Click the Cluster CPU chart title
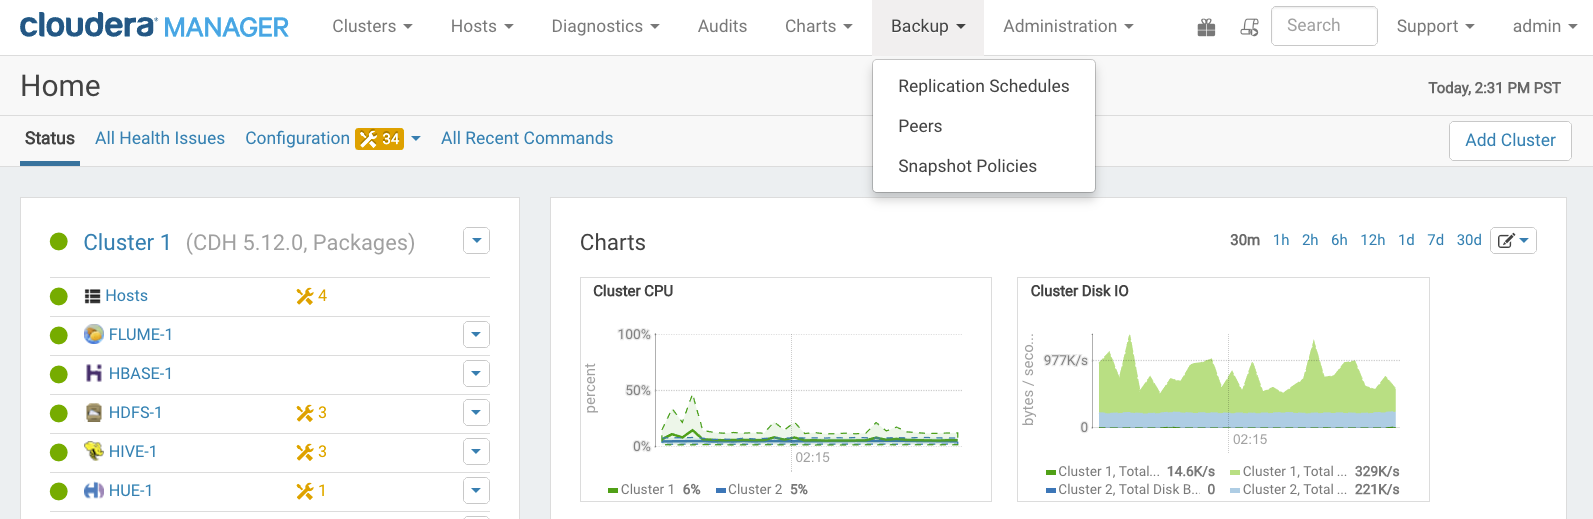The width and height of the screenshot is (1593, 519). click(x=633, y=291)
